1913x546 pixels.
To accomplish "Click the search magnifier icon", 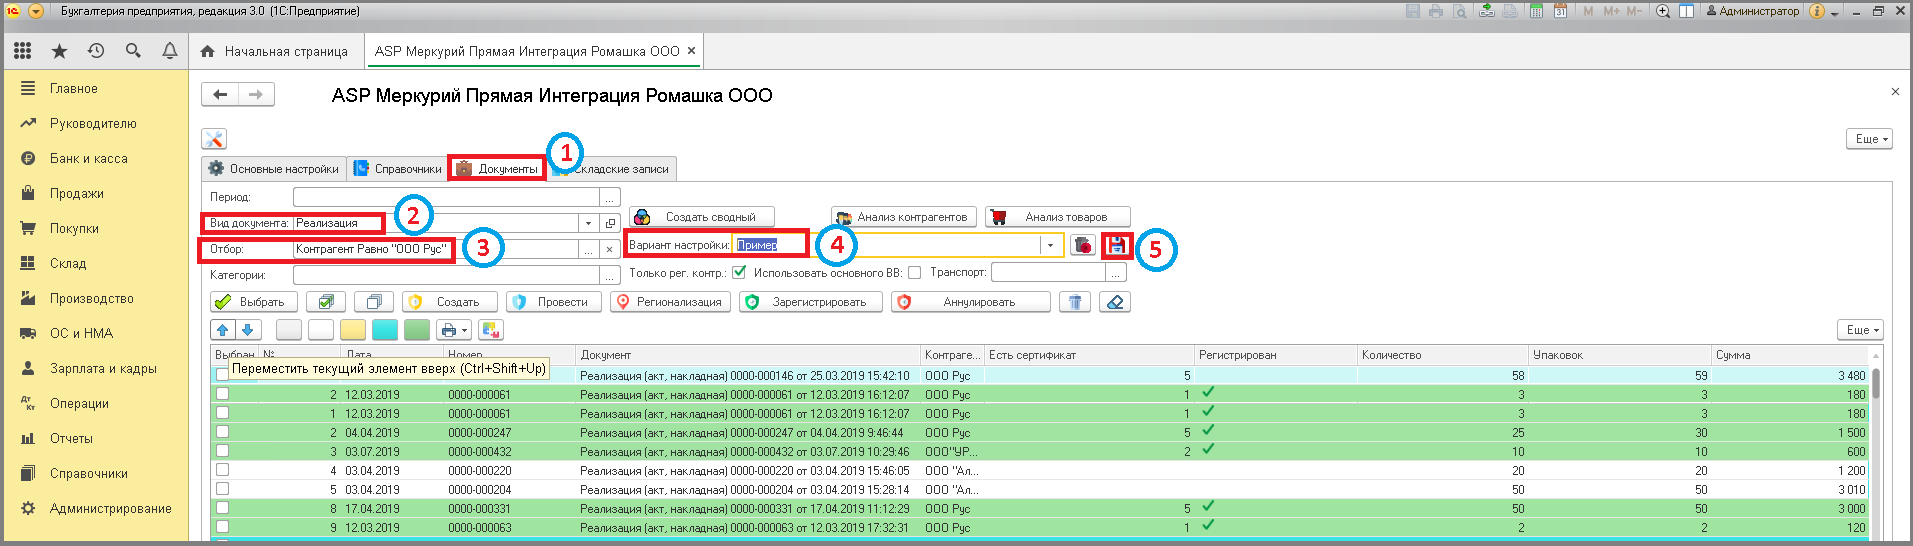I will 133,50.
